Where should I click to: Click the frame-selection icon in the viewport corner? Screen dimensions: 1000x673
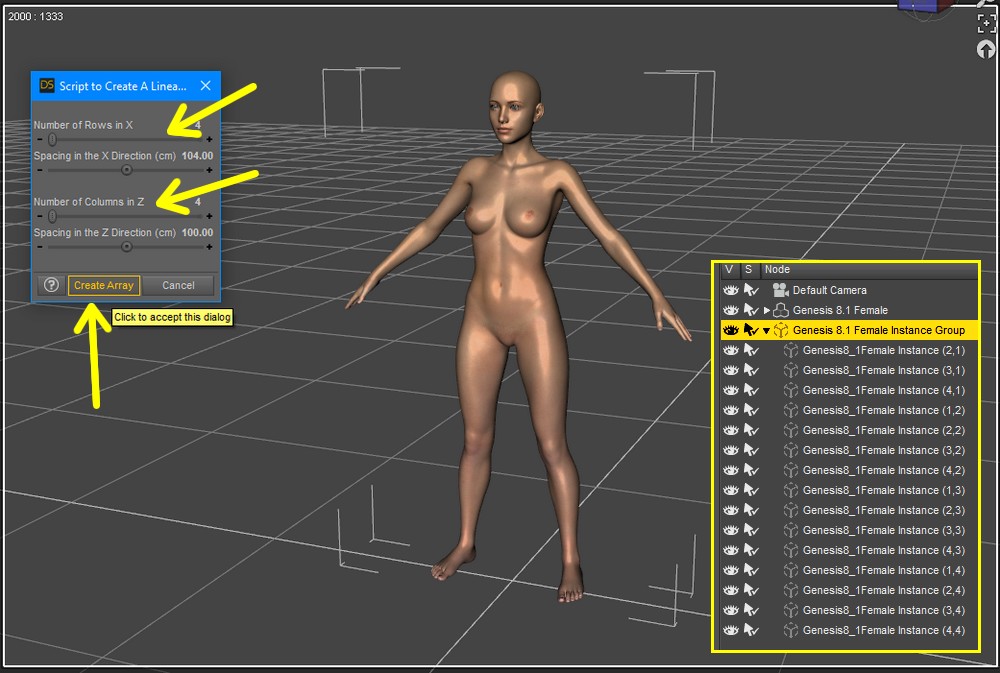[986, 23]
